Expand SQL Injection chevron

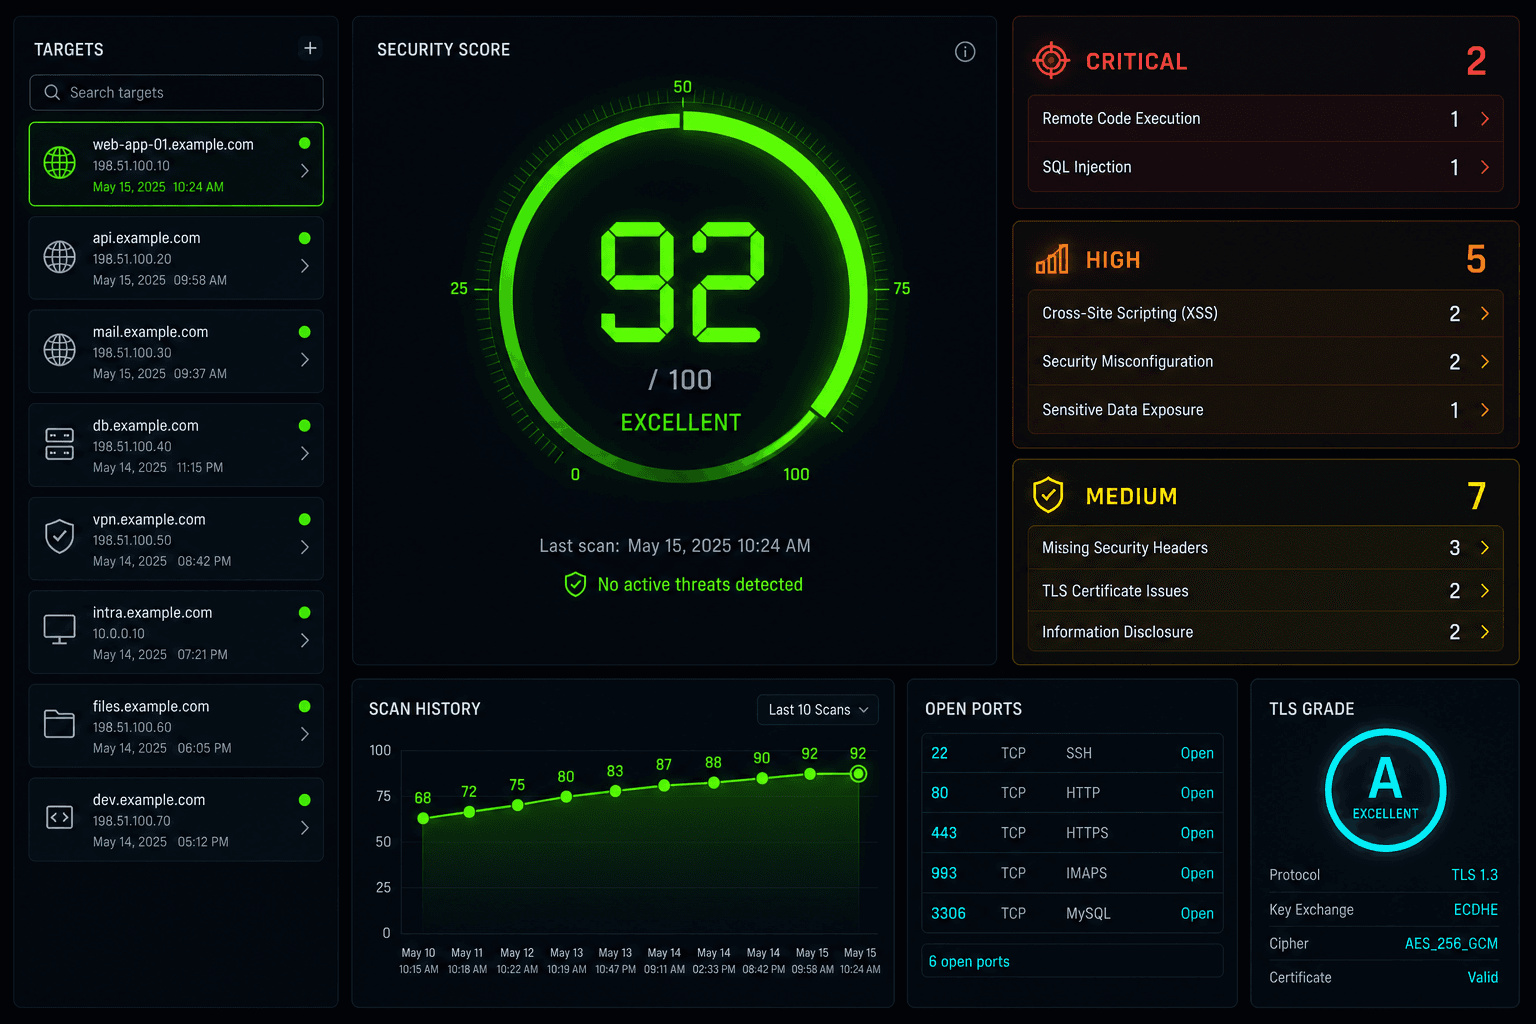(x=1485, y=167)
